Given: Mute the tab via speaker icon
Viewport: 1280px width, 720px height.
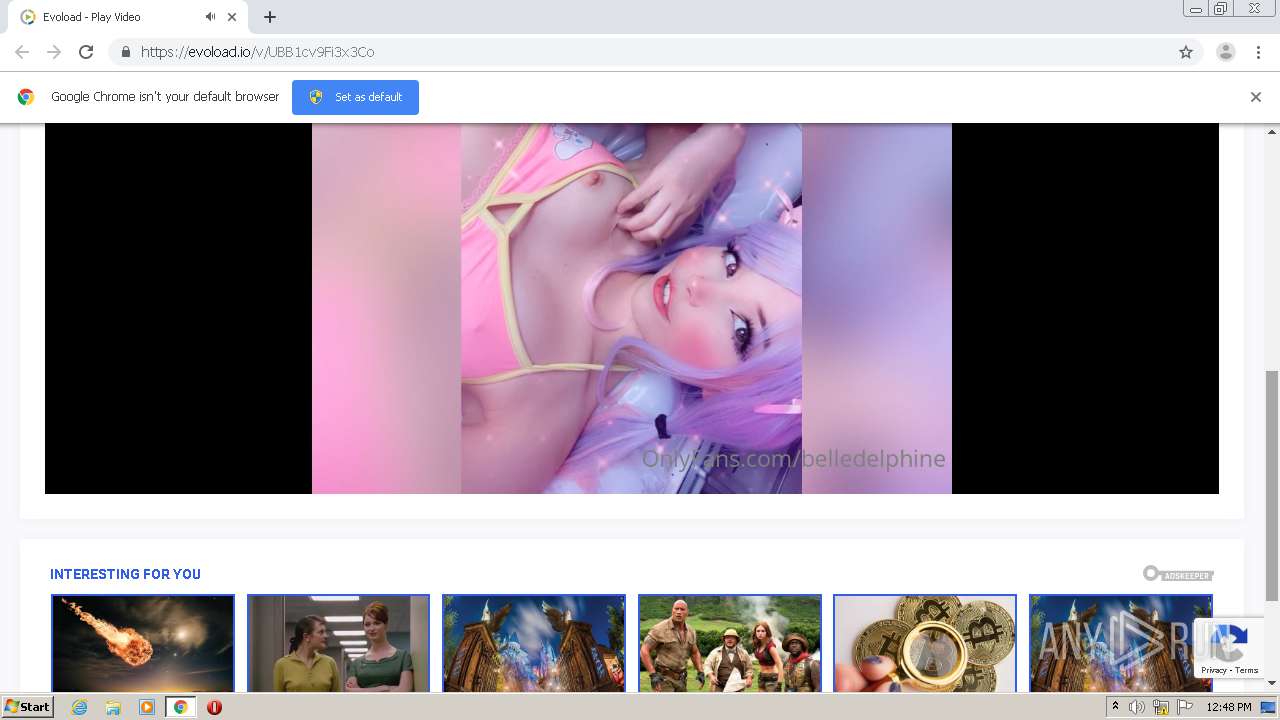Looking at the screenshot, I should 210,17.
